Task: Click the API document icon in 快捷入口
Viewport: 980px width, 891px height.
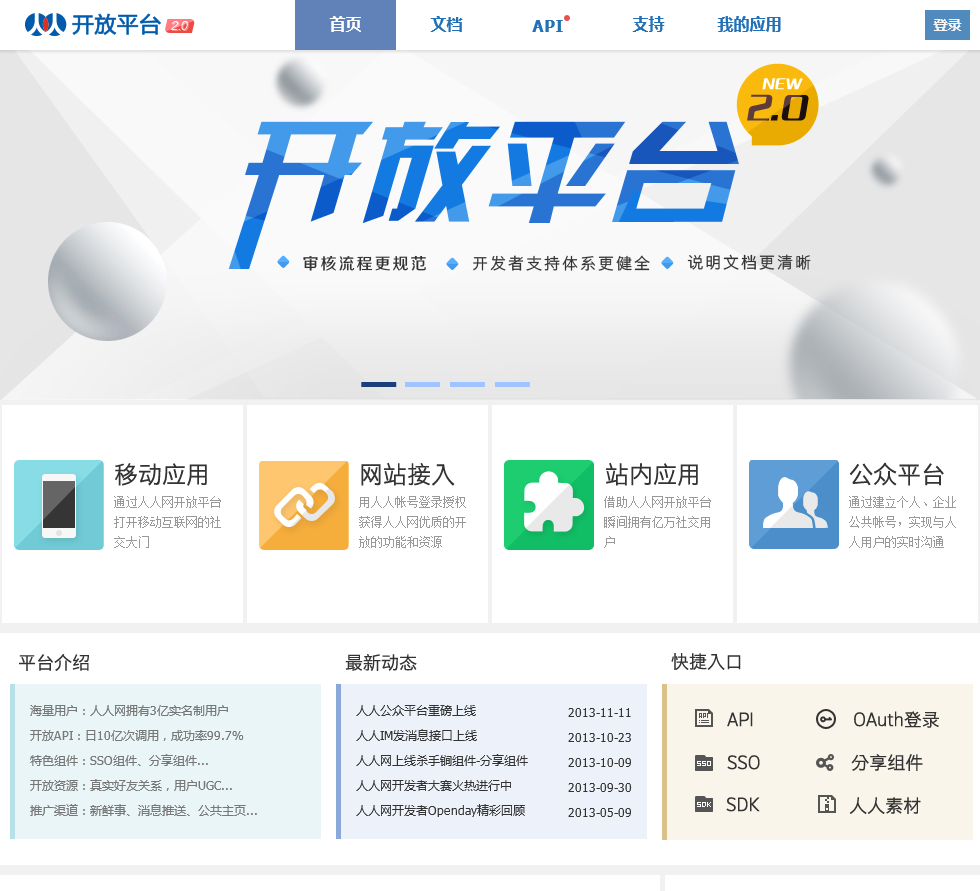Action: click(x=704, y=719)
